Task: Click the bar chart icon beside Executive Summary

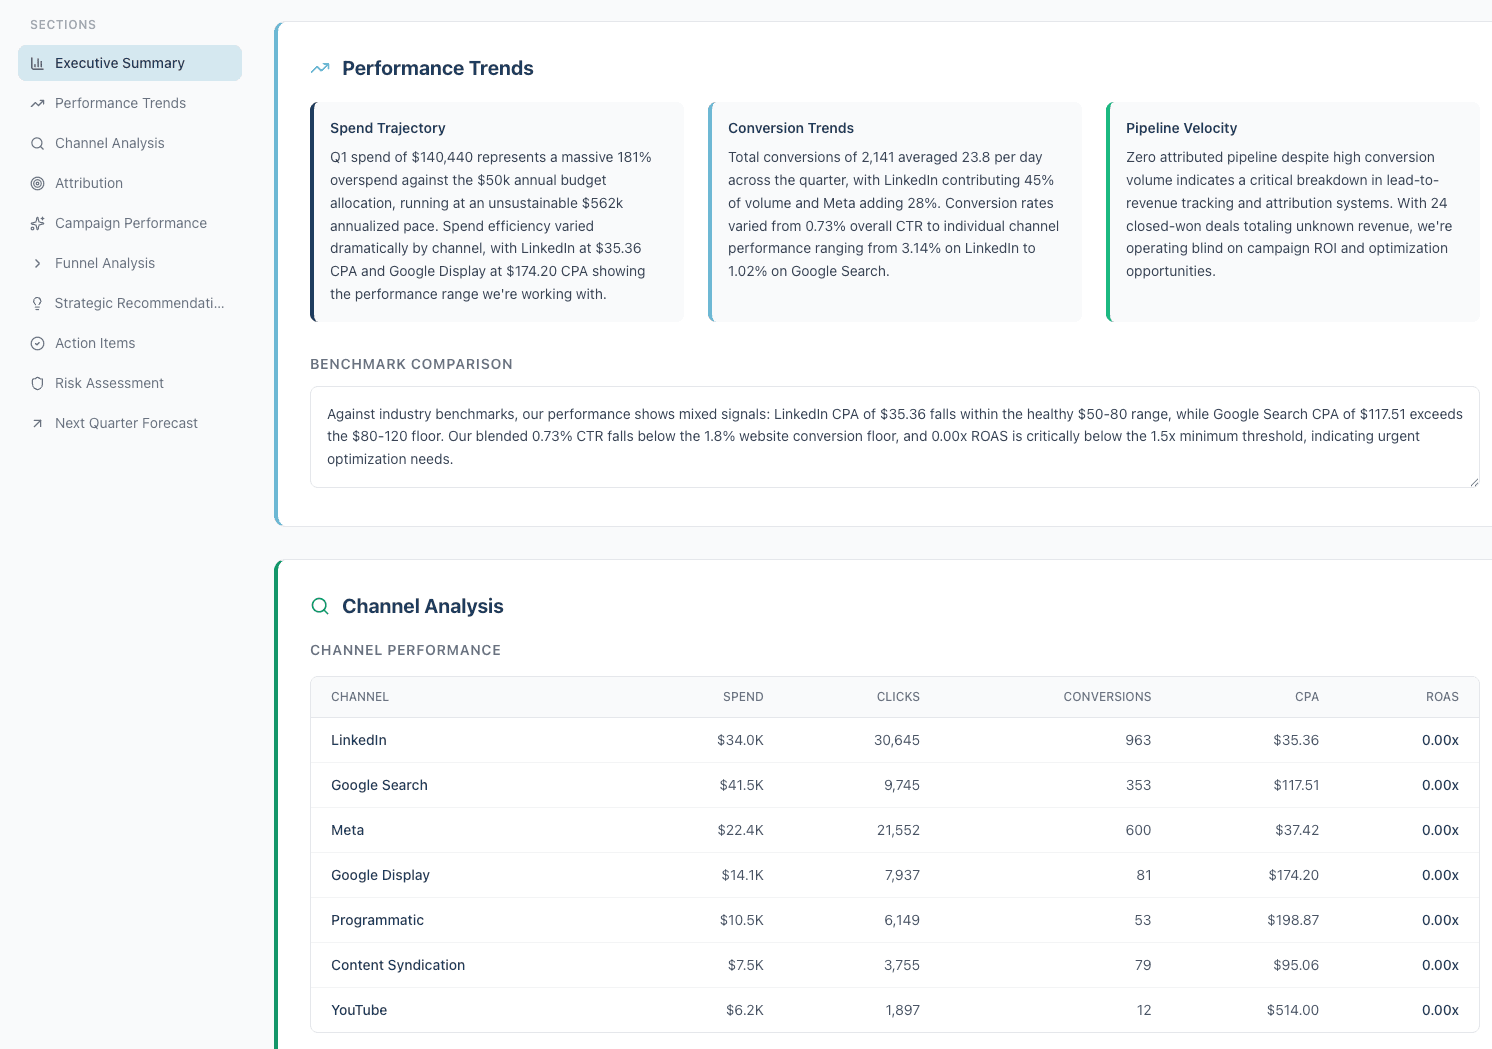Action: pyautogui.click(x=37, y=62)
